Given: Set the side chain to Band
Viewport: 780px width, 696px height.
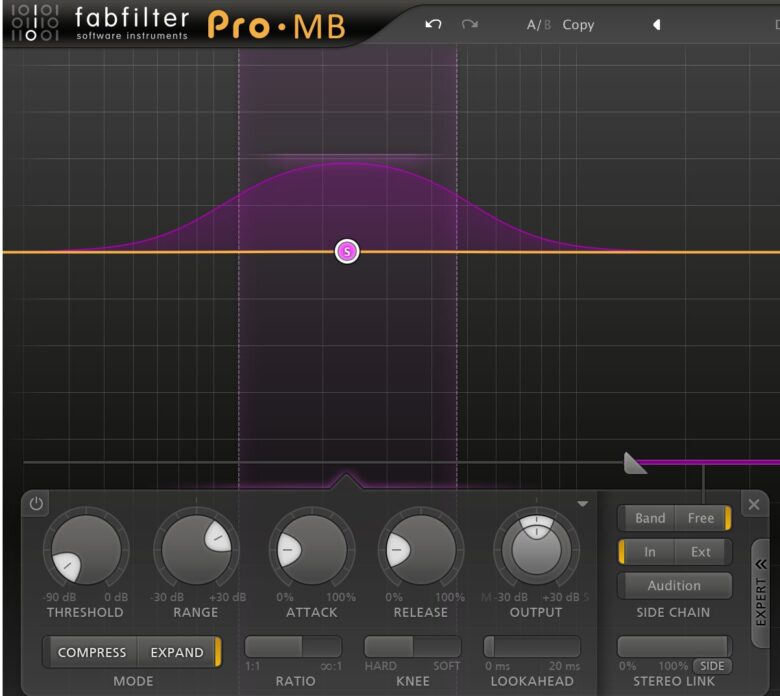Looking at the screenshot, I should 650,518.
